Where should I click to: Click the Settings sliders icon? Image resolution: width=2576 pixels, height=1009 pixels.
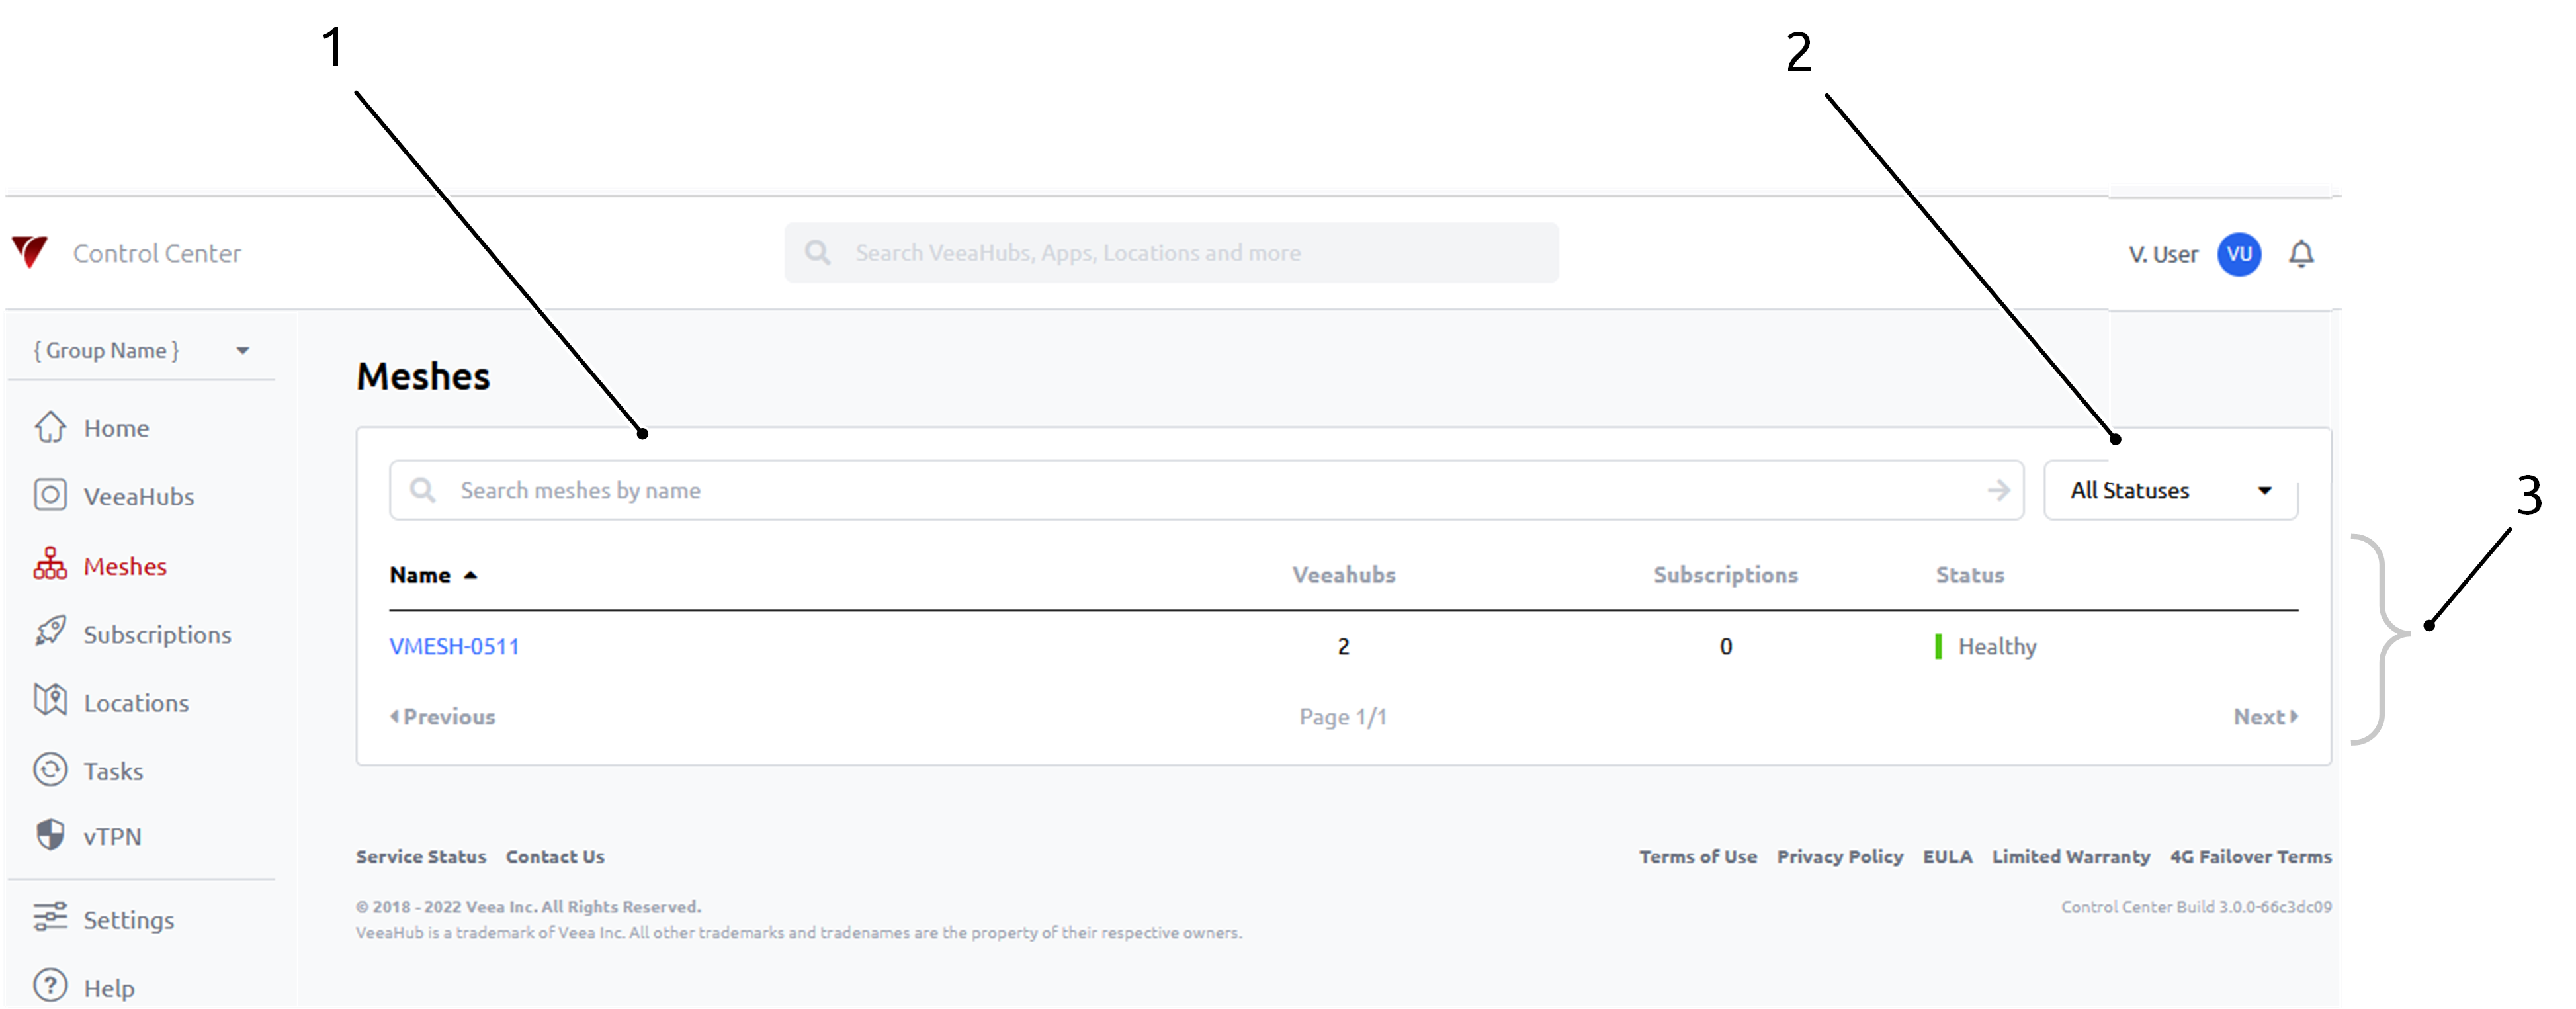coord(50,917)
